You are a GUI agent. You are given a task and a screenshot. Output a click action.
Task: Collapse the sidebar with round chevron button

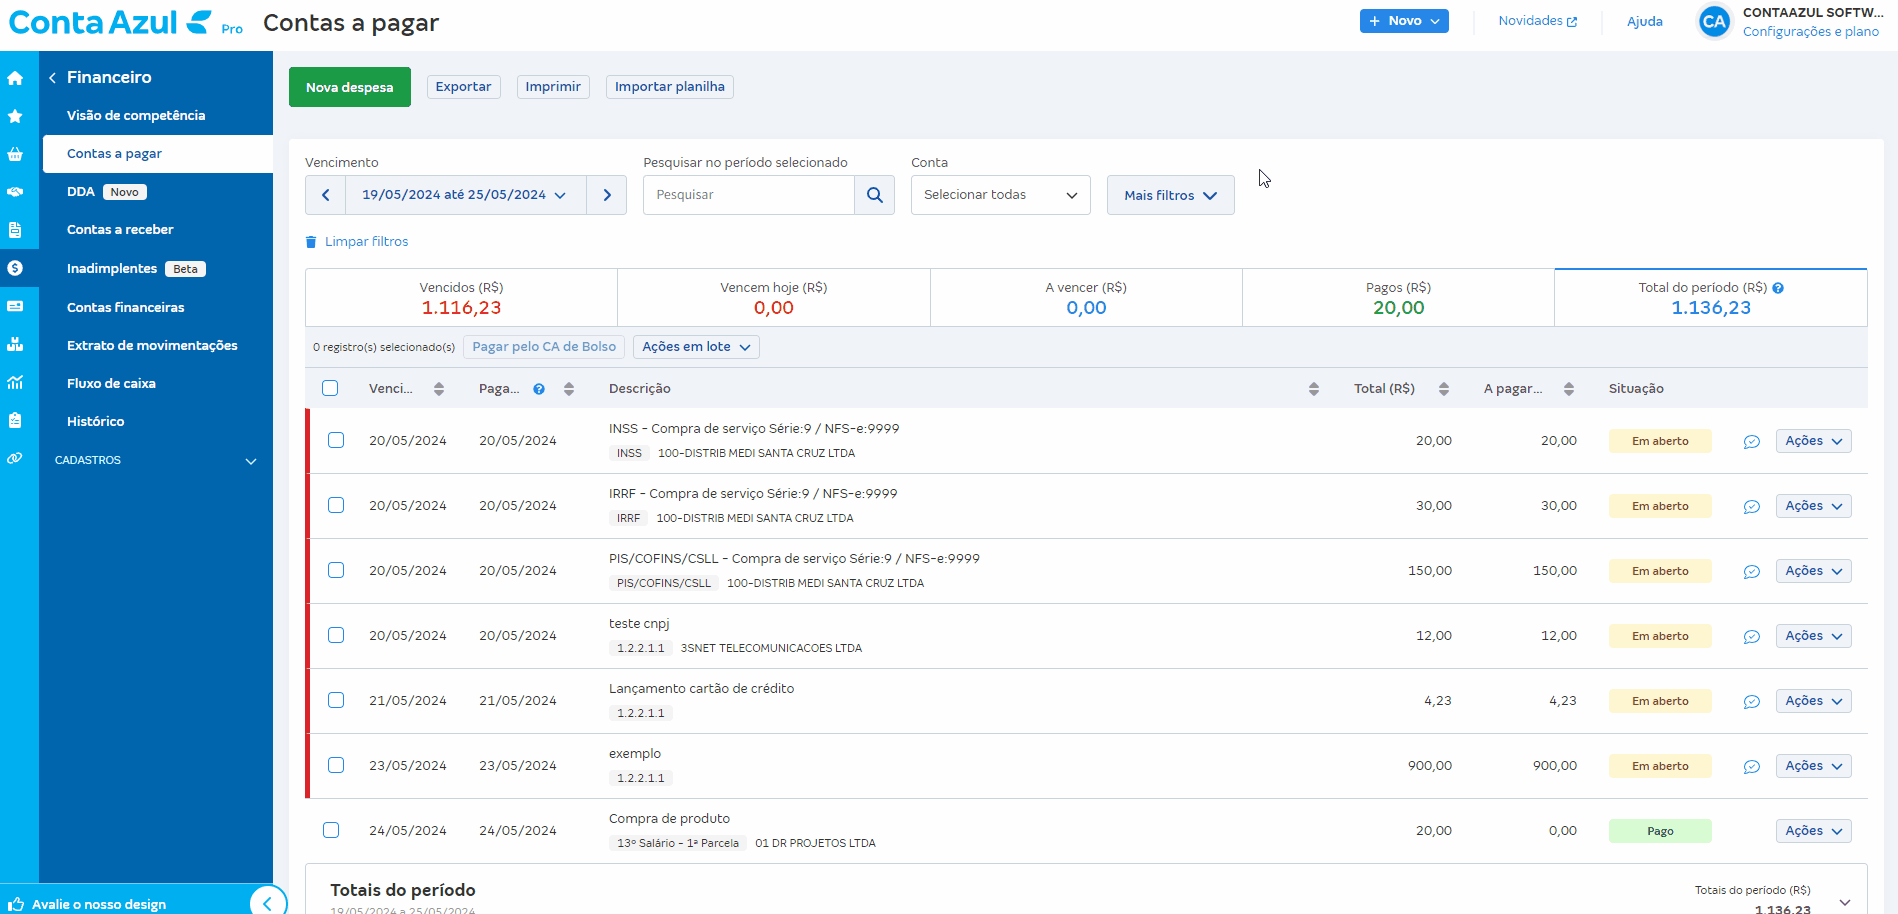(x=267, y=902)
